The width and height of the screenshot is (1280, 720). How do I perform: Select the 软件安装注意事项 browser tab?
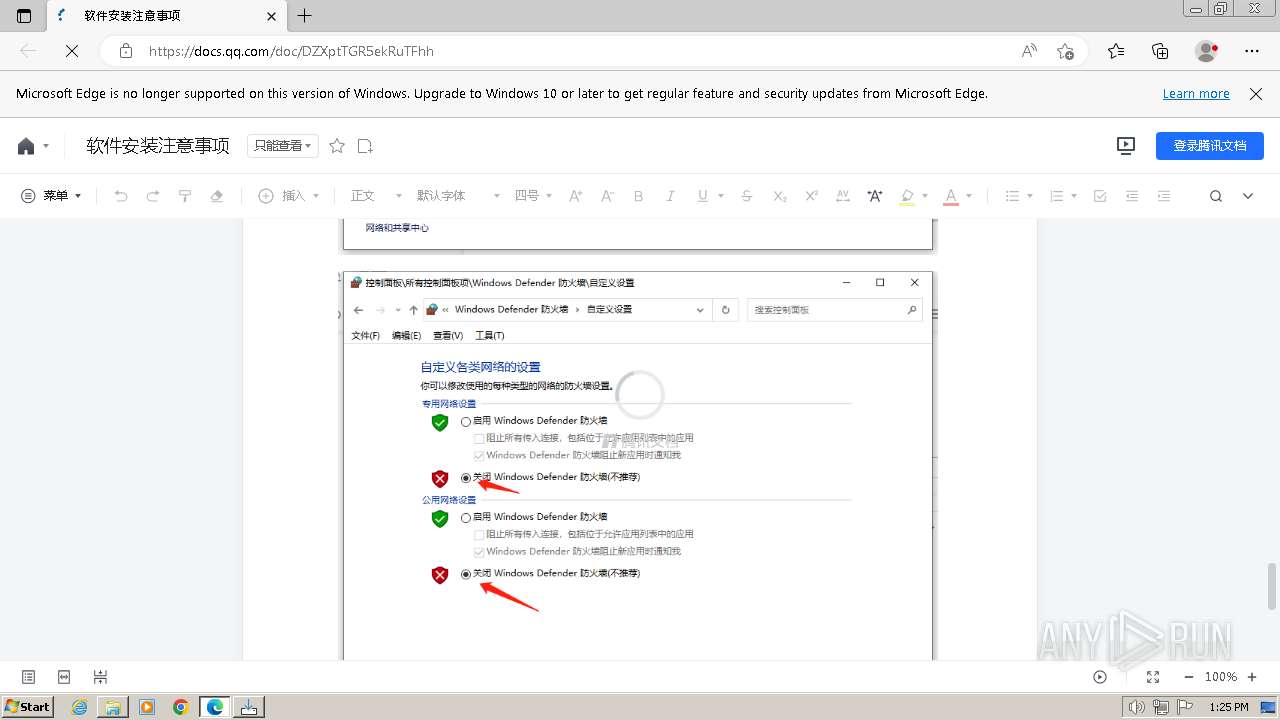click(x=168, y=16)
